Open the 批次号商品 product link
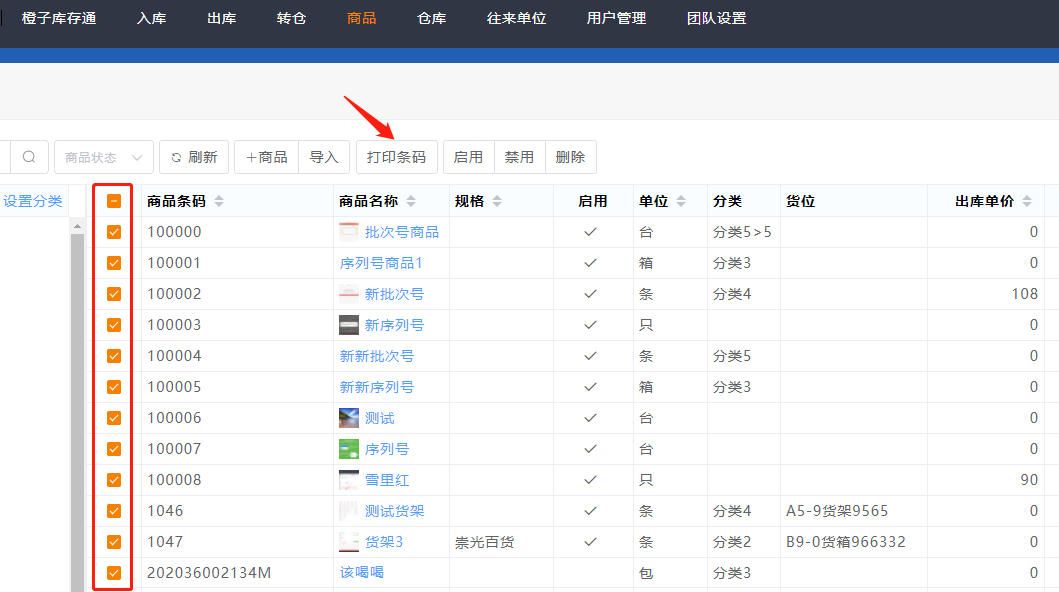Screen dimensions: 1059x592 pyautogui.click(x=401, y=232)
